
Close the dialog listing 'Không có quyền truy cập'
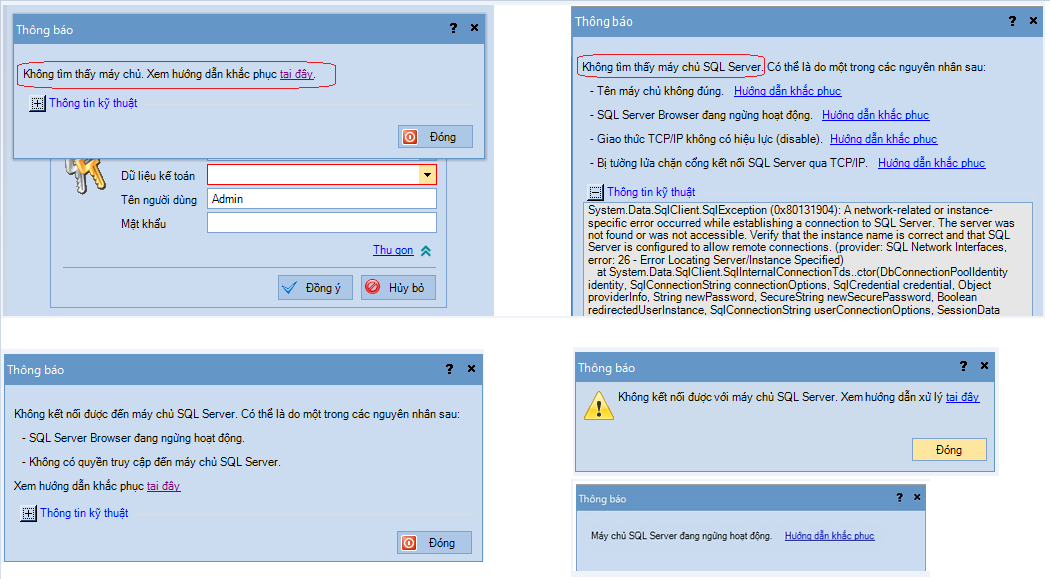coord(471,369)
